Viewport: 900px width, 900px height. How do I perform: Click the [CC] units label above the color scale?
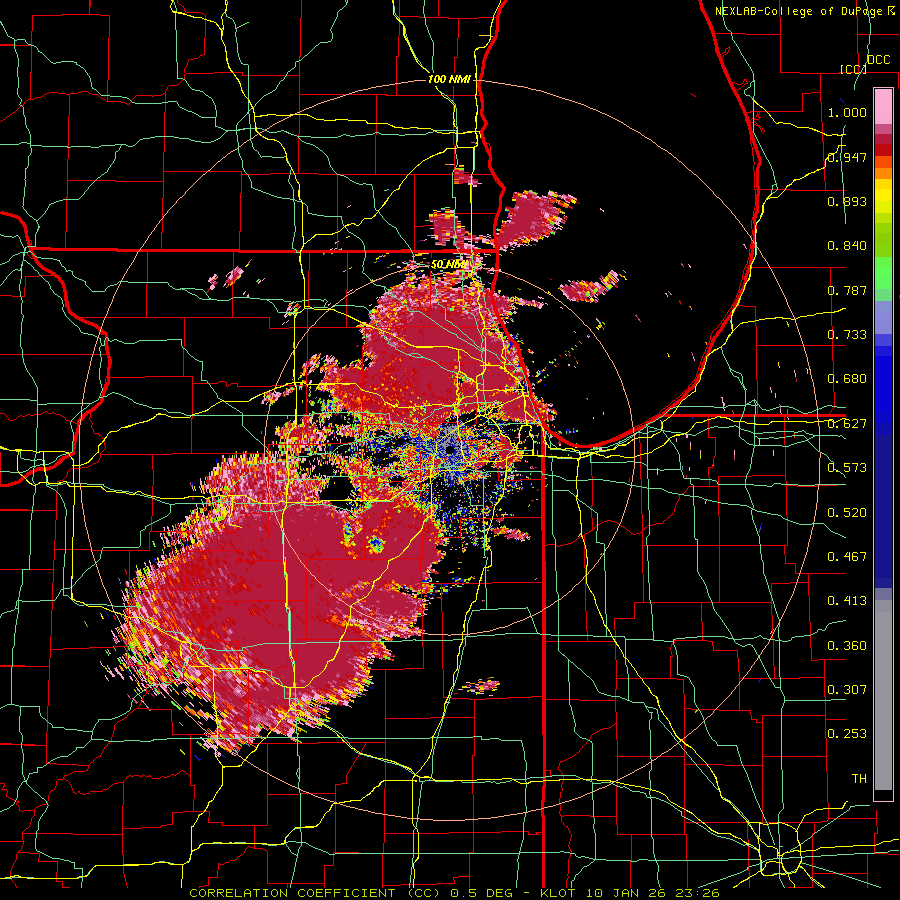click(853, 69)
